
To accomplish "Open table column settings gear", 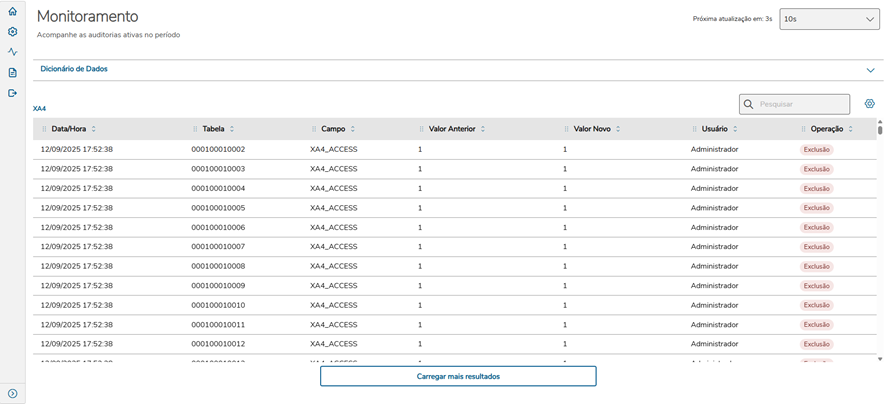I will [869, 104].
